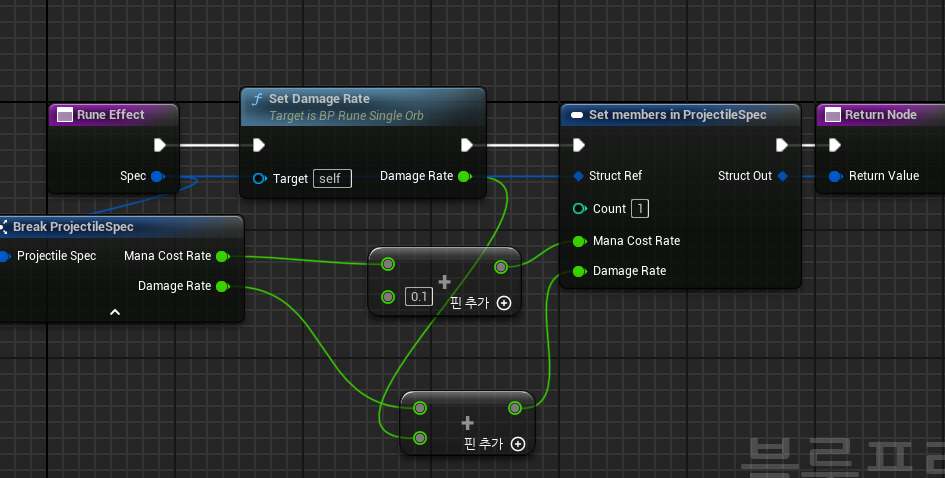
Task: Click Set Damage Rate execution input pin
Action: tap(259, 145)
